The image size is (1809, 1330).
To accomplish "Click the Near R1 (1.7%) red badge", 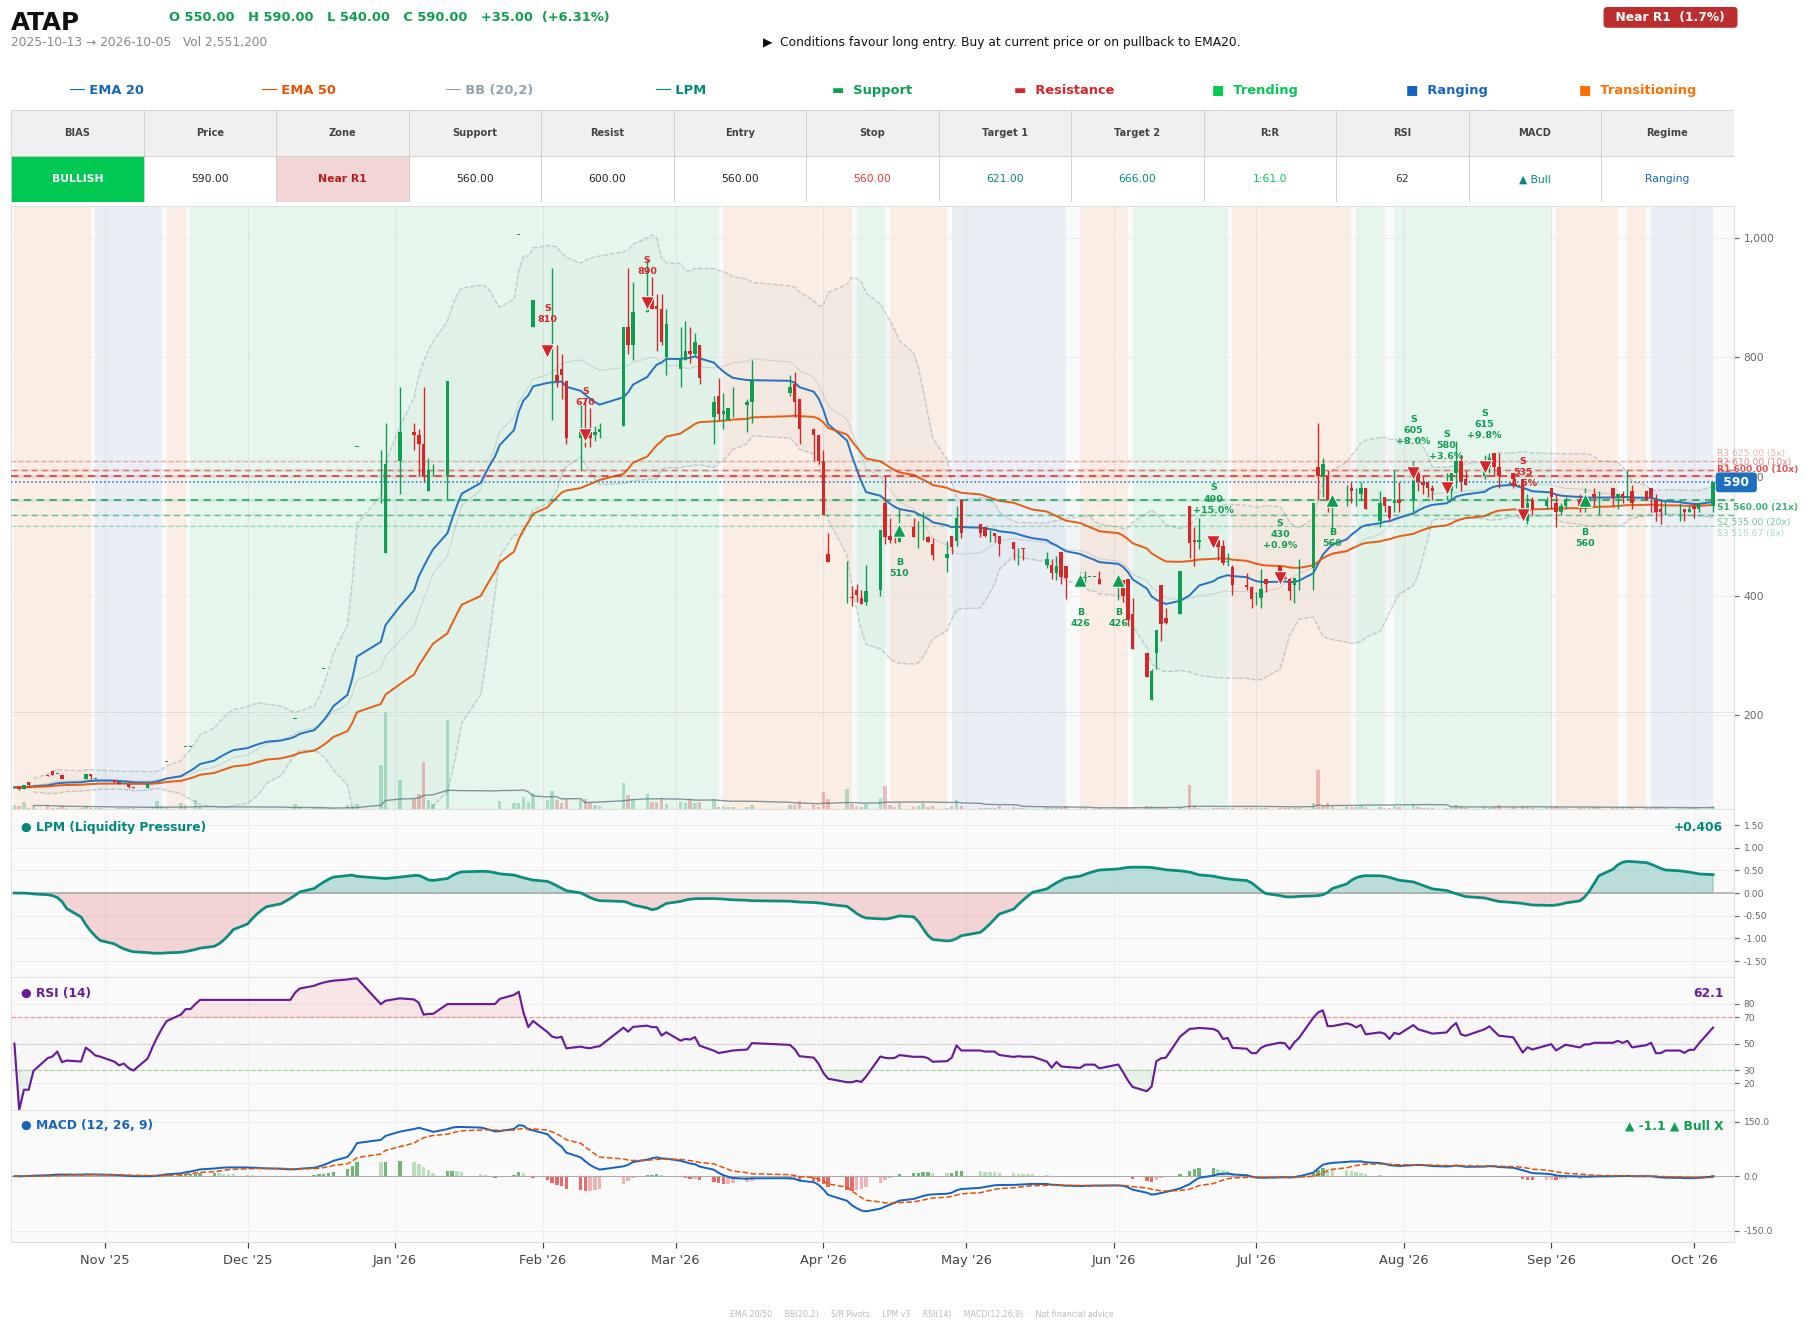I will coord(1670,17).
